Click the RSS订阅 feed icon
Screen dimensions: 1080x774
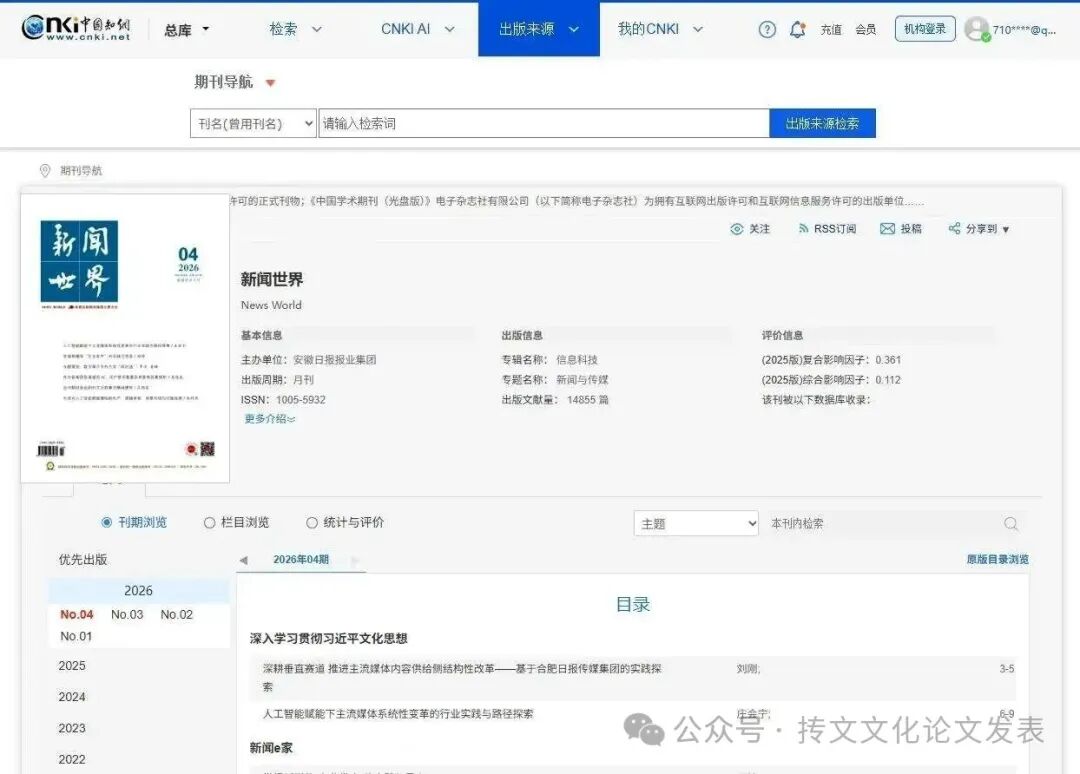[x=803, y=229]
